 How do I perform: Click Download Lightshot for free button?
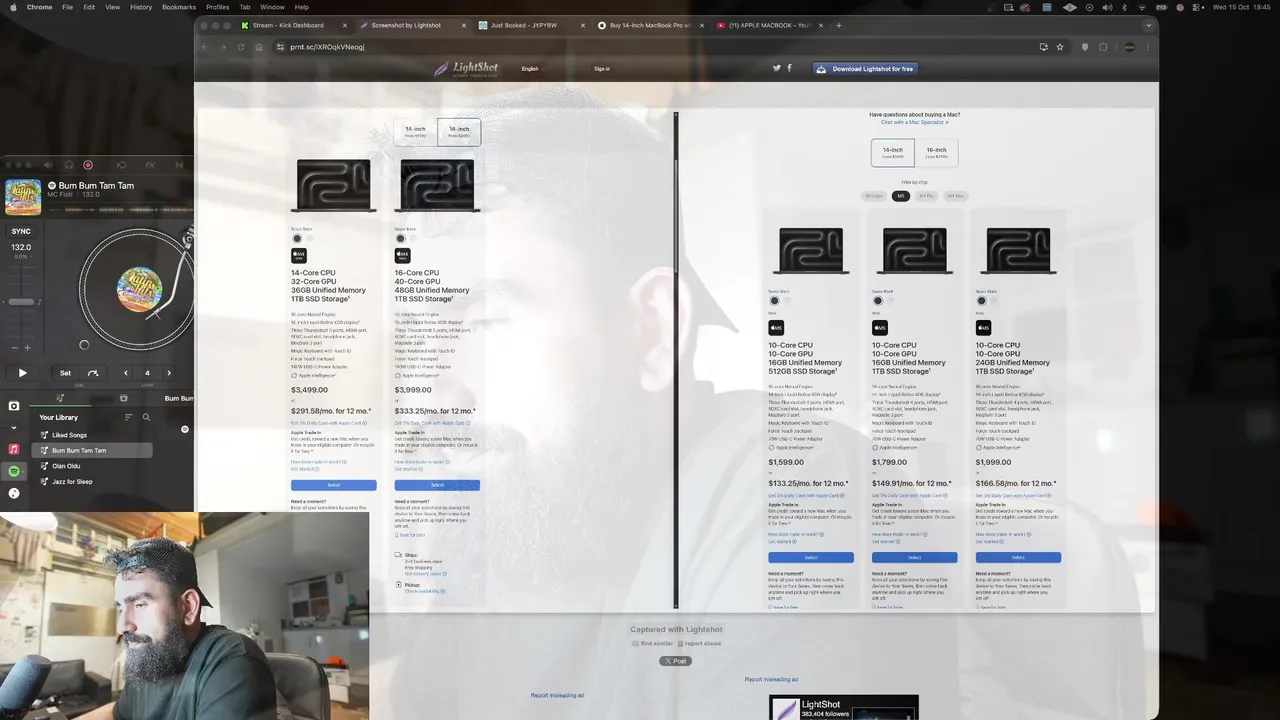(x=866, y=69)
